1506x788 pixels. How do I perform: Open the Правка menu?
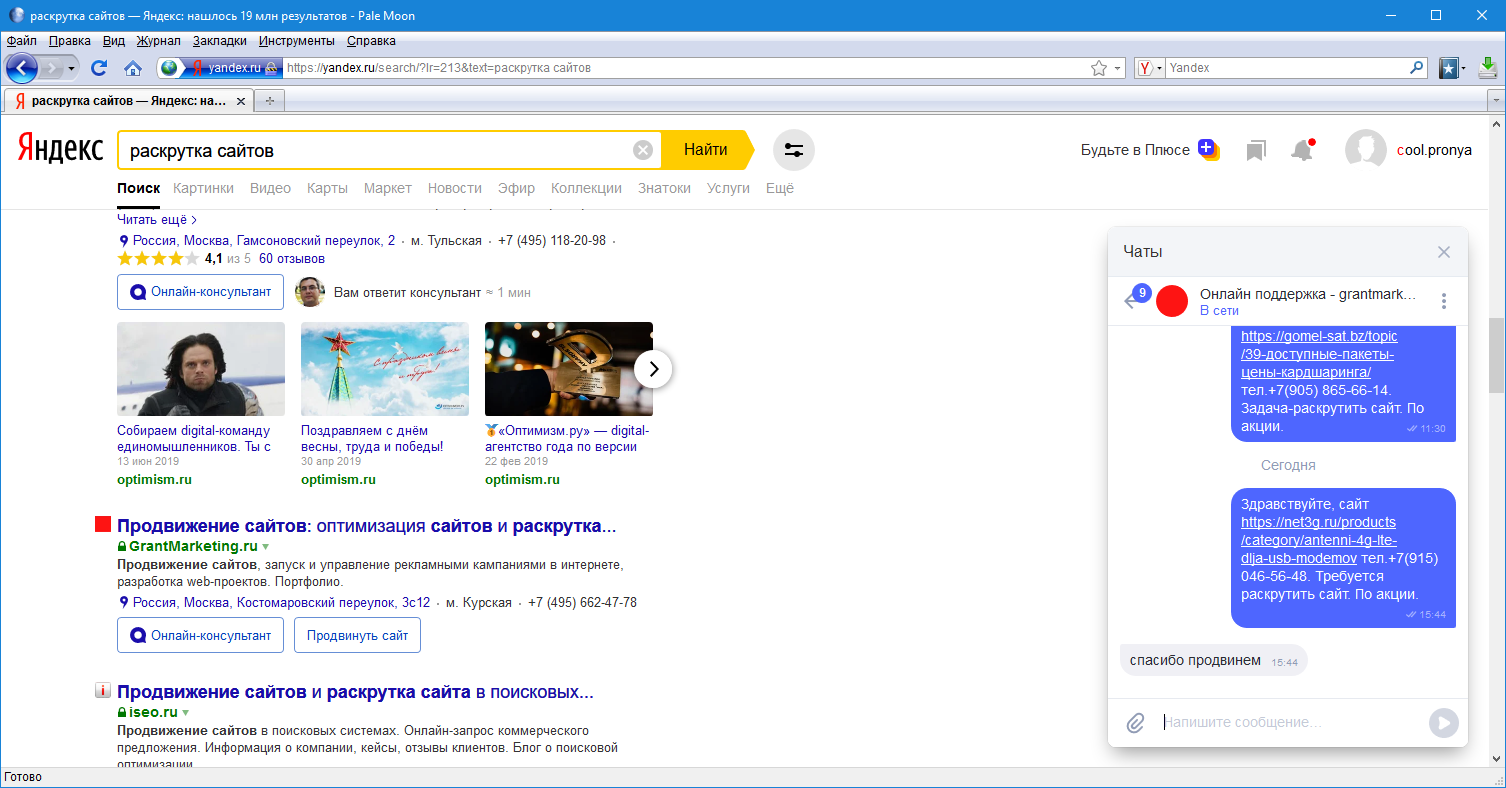pyautogui.click(x=69, y=41)
